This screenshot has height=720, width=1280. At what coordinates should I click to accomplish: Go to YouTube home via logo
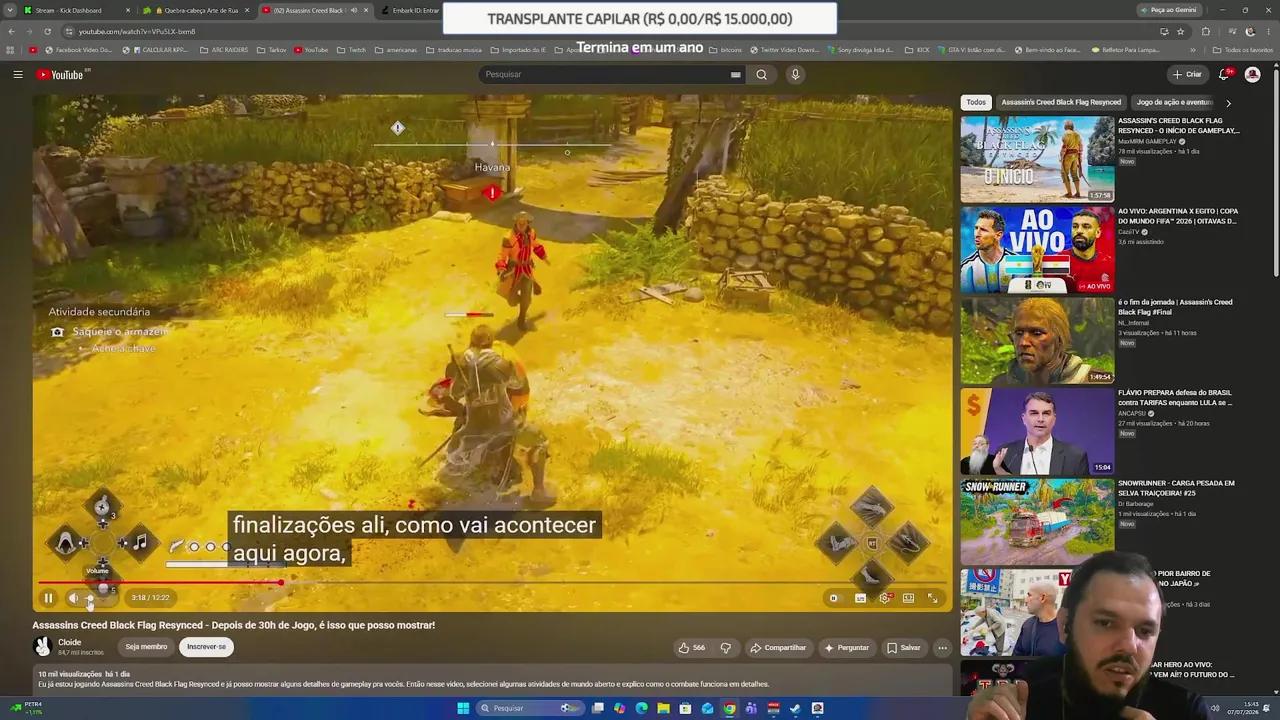pos(62,74)
